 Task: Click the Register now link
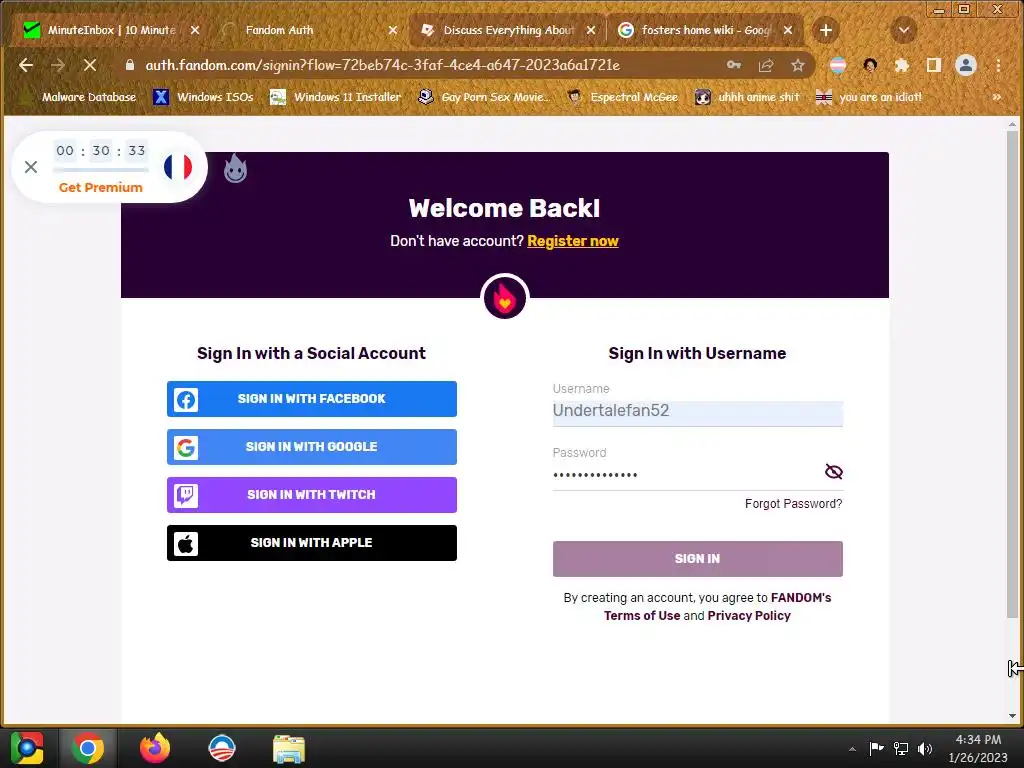[573, 241]
